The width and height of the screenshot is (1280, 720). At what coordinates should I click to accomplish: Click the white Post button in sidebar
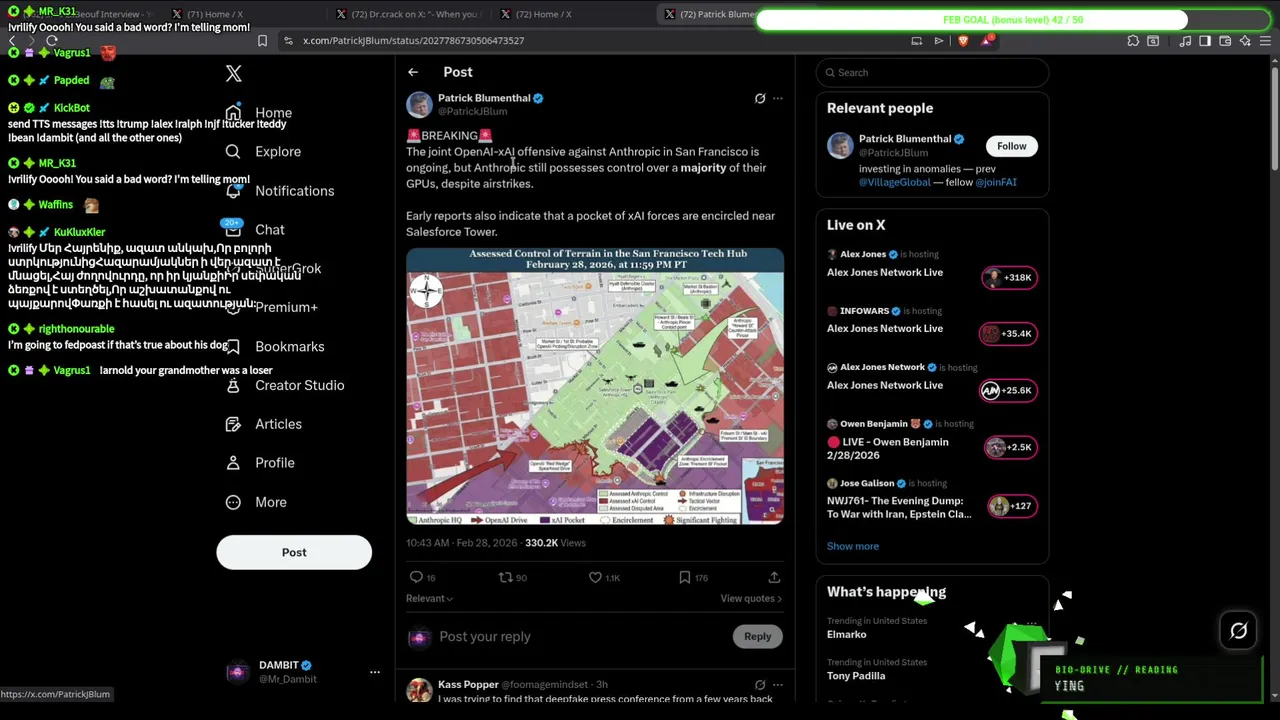tap(294, 552)
